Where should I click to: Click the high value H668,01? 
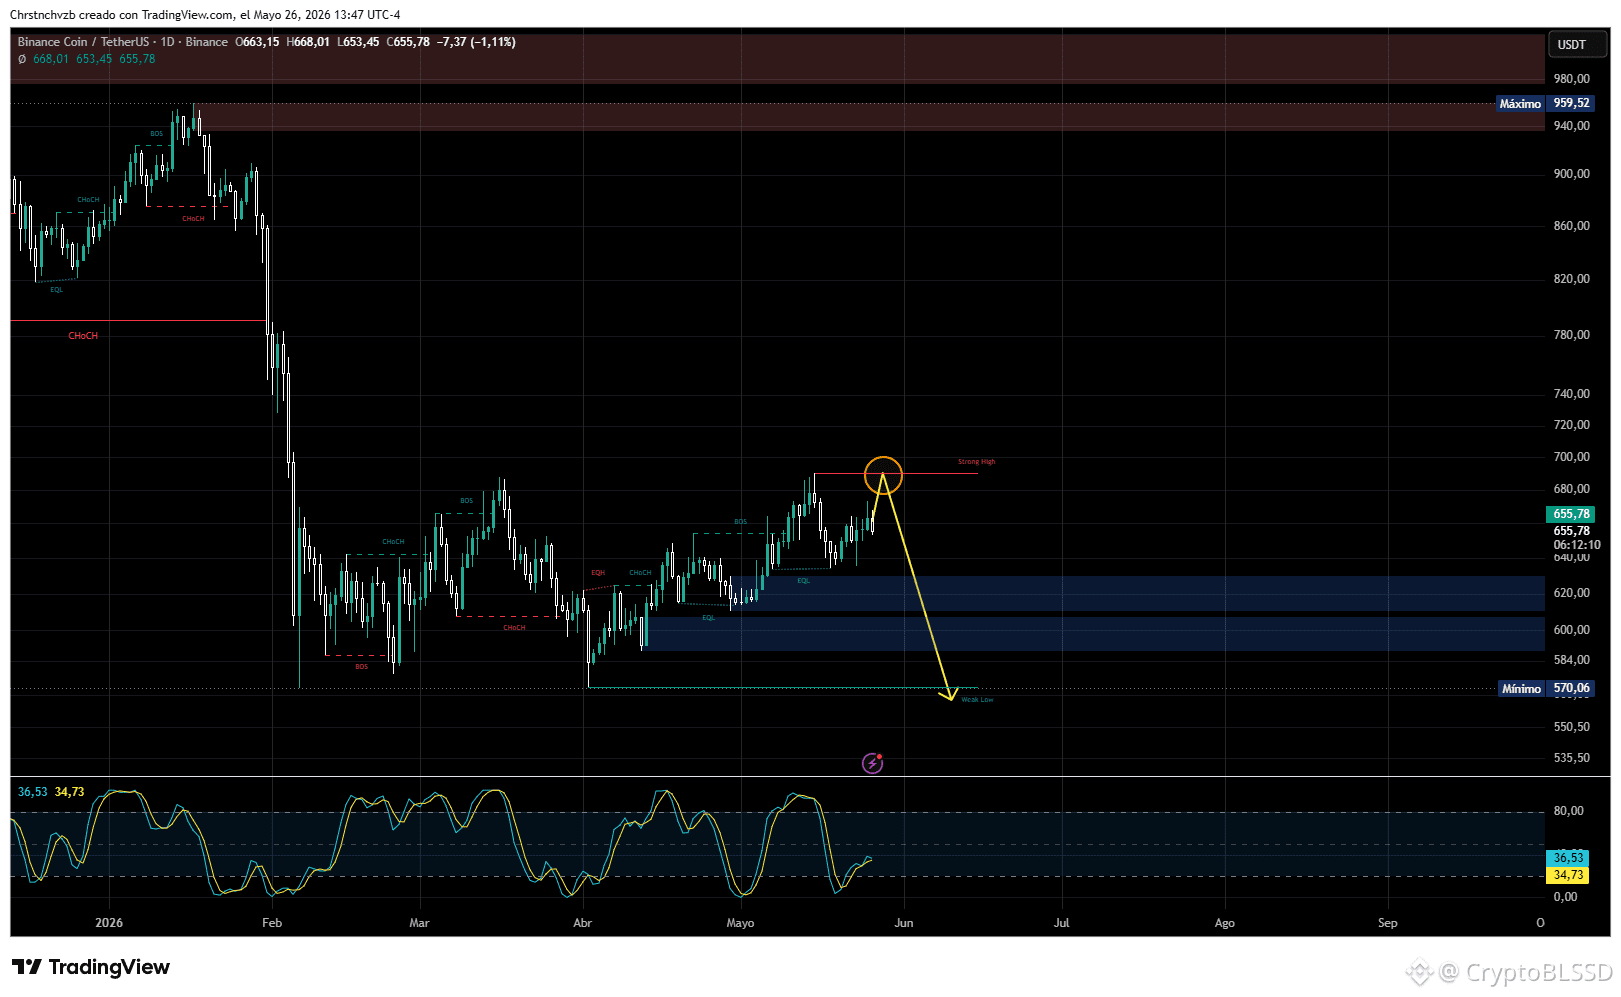click(x=308, y=42)
